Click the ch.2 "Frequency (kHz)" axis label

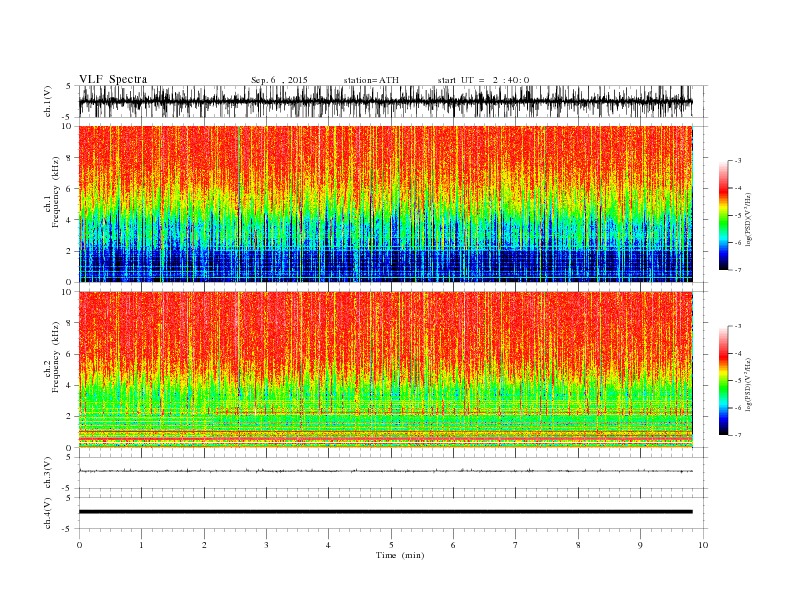click(56, 356)
